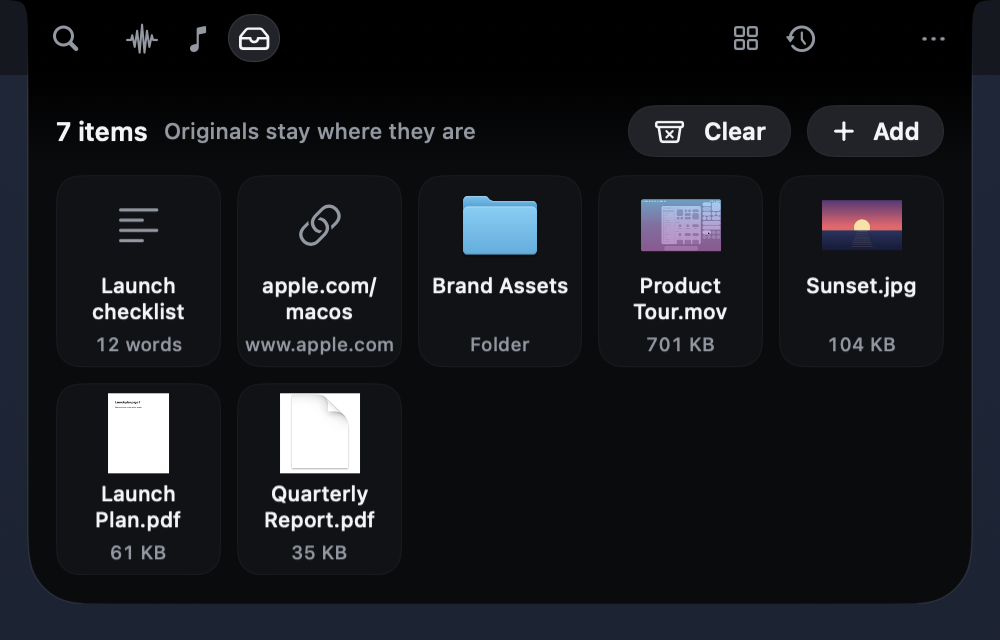Image resolution: width=1000 pixels, height=640 pixels.
Task: Click the 'Launch Plan.pdf' file name
Action: [138, 507]
